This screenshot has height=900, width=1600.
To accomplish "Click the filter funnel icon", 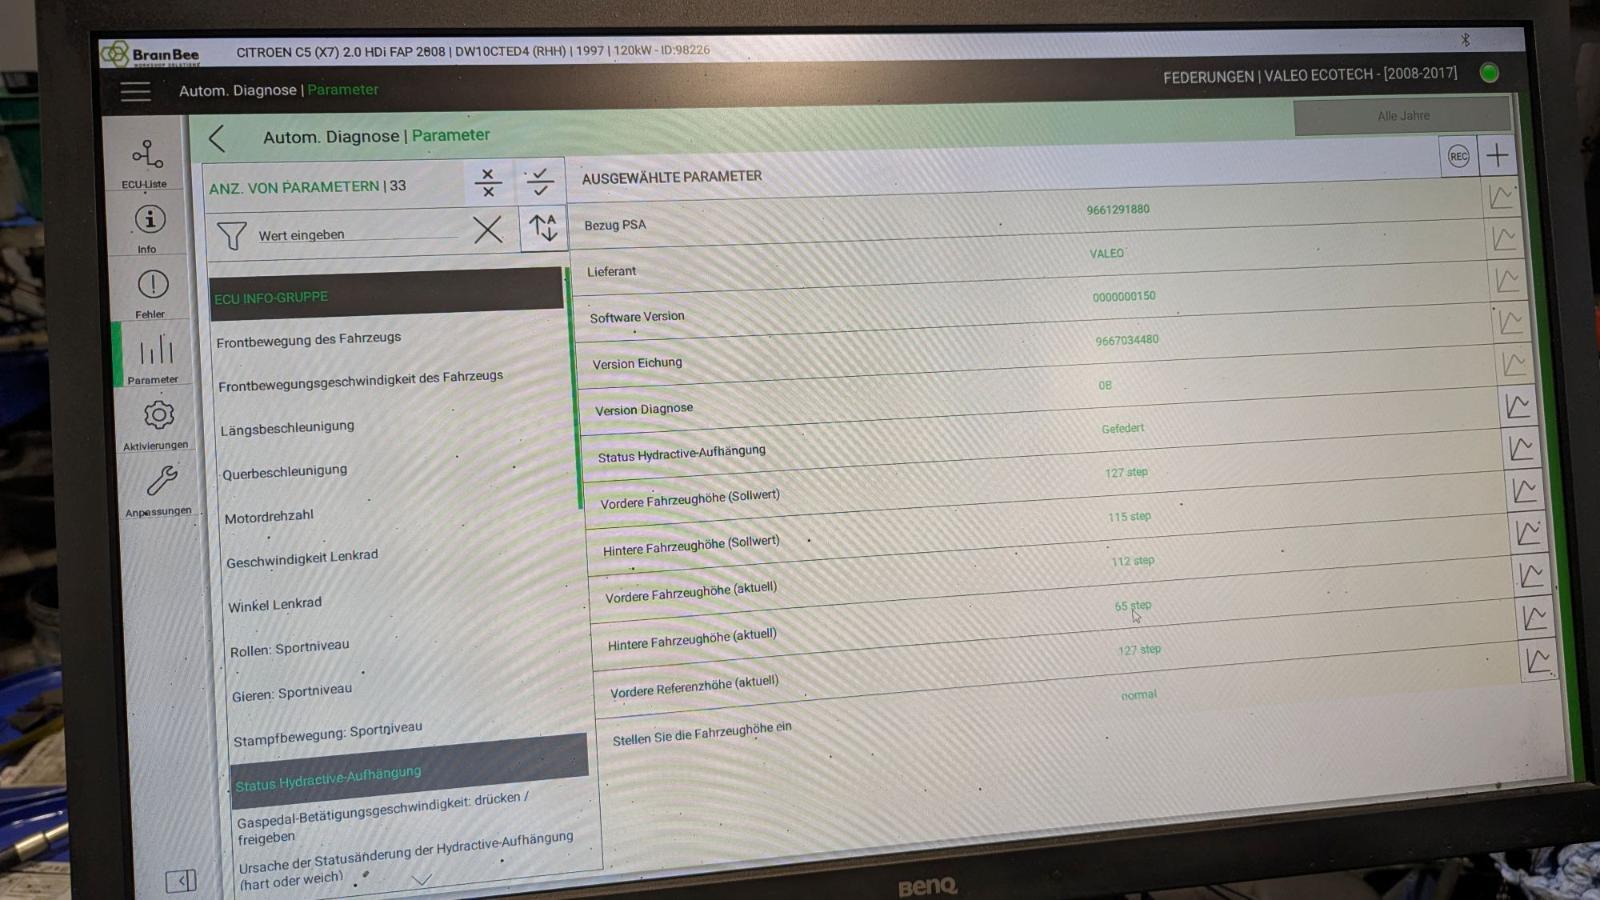I will click(x=231, y=236).
